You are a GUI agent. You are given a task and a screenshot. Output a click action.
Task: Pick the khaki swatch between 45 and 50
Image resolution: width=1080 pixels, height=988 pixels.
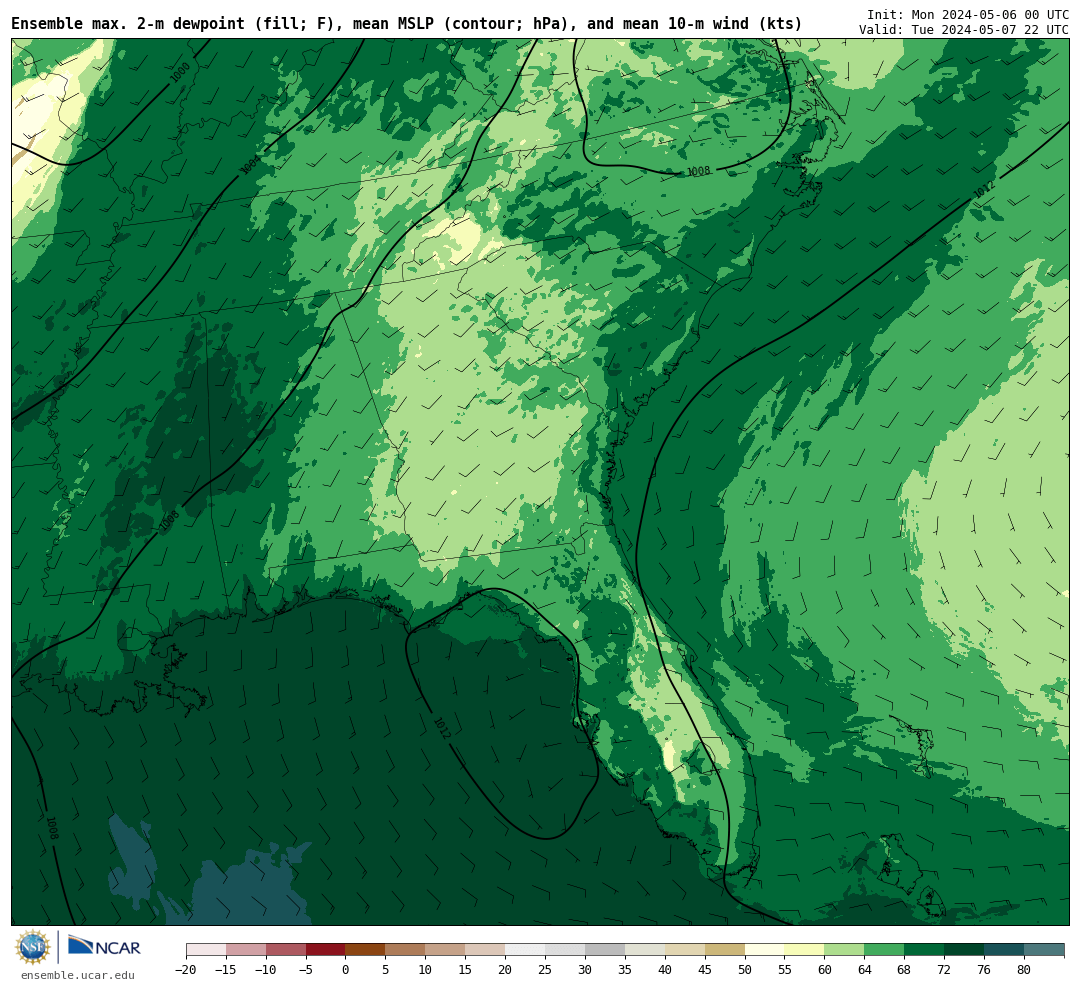[x=725, y=950]
